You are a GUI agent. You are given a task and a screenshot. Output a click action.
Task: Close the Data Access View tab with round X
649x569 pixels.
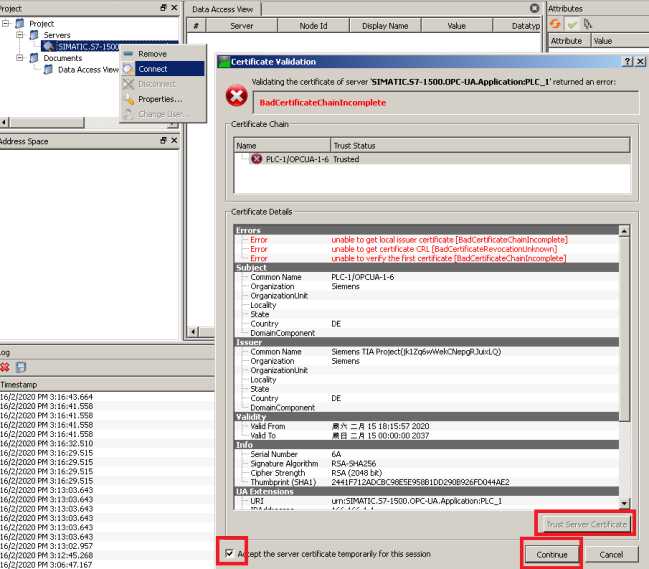pos(534,8)
